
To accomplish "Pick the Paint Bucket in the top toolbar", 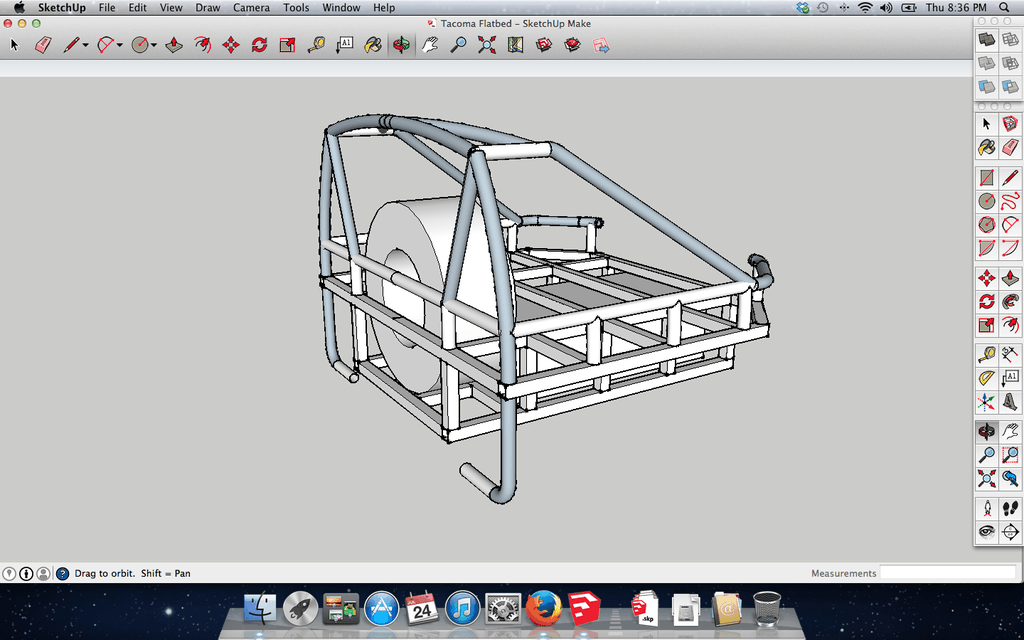I will pos(373,45).
